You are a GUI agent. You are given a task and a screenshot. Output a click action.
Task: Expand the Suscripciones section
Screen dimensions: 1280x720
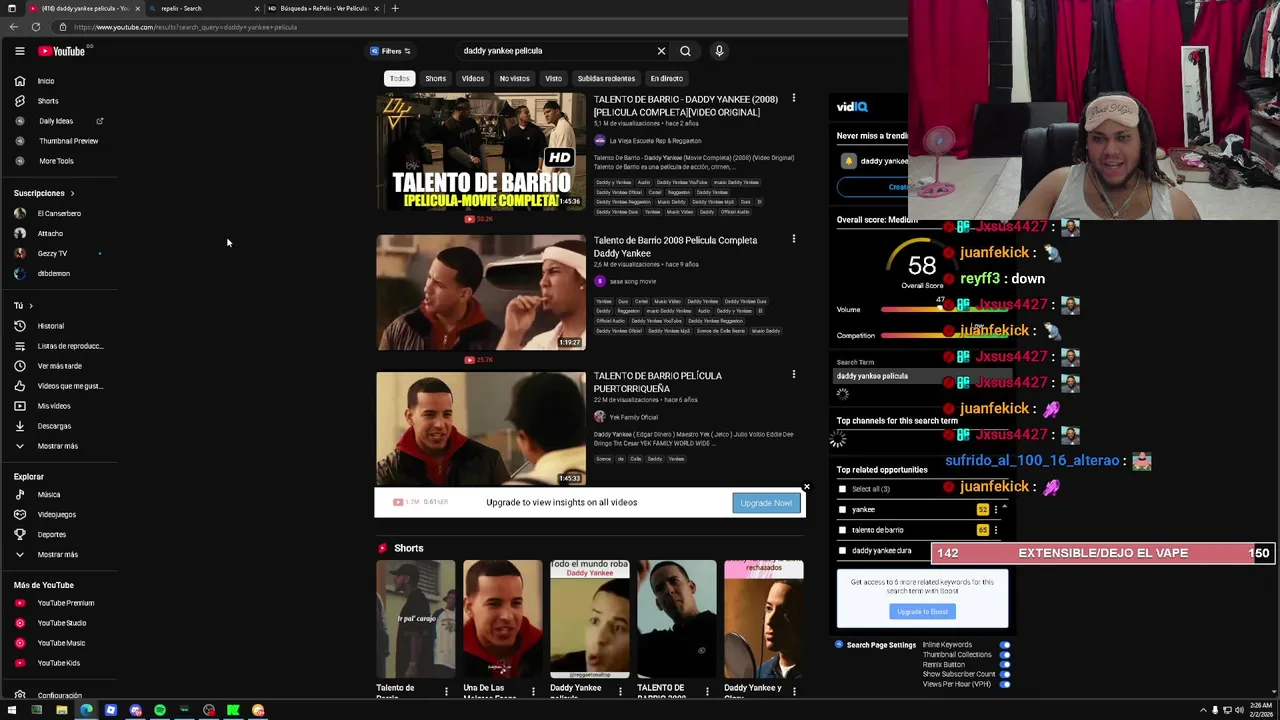(44, 193)
